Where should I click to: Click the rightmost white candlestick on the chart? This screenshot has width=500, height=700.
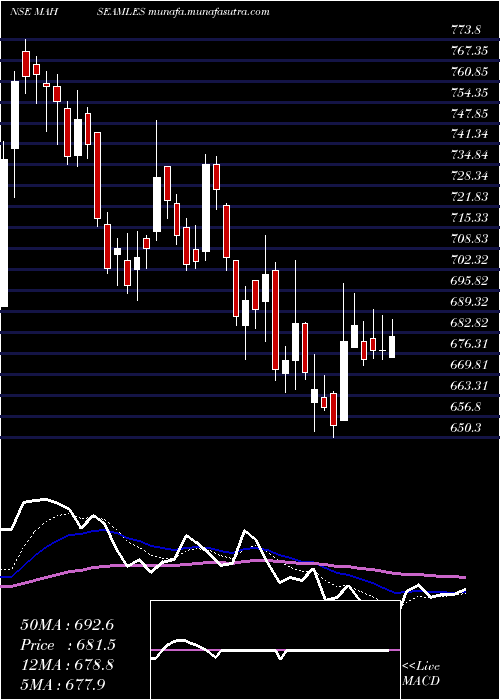[x=392, y=347]
